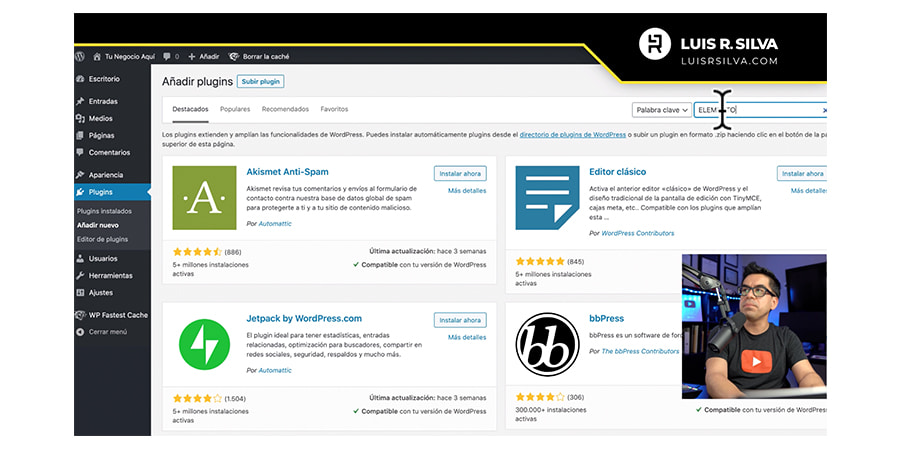Viewport: 900px width, 450px height.
Task: Click the Páginas icon in sidebar
Action: [80, 135]
